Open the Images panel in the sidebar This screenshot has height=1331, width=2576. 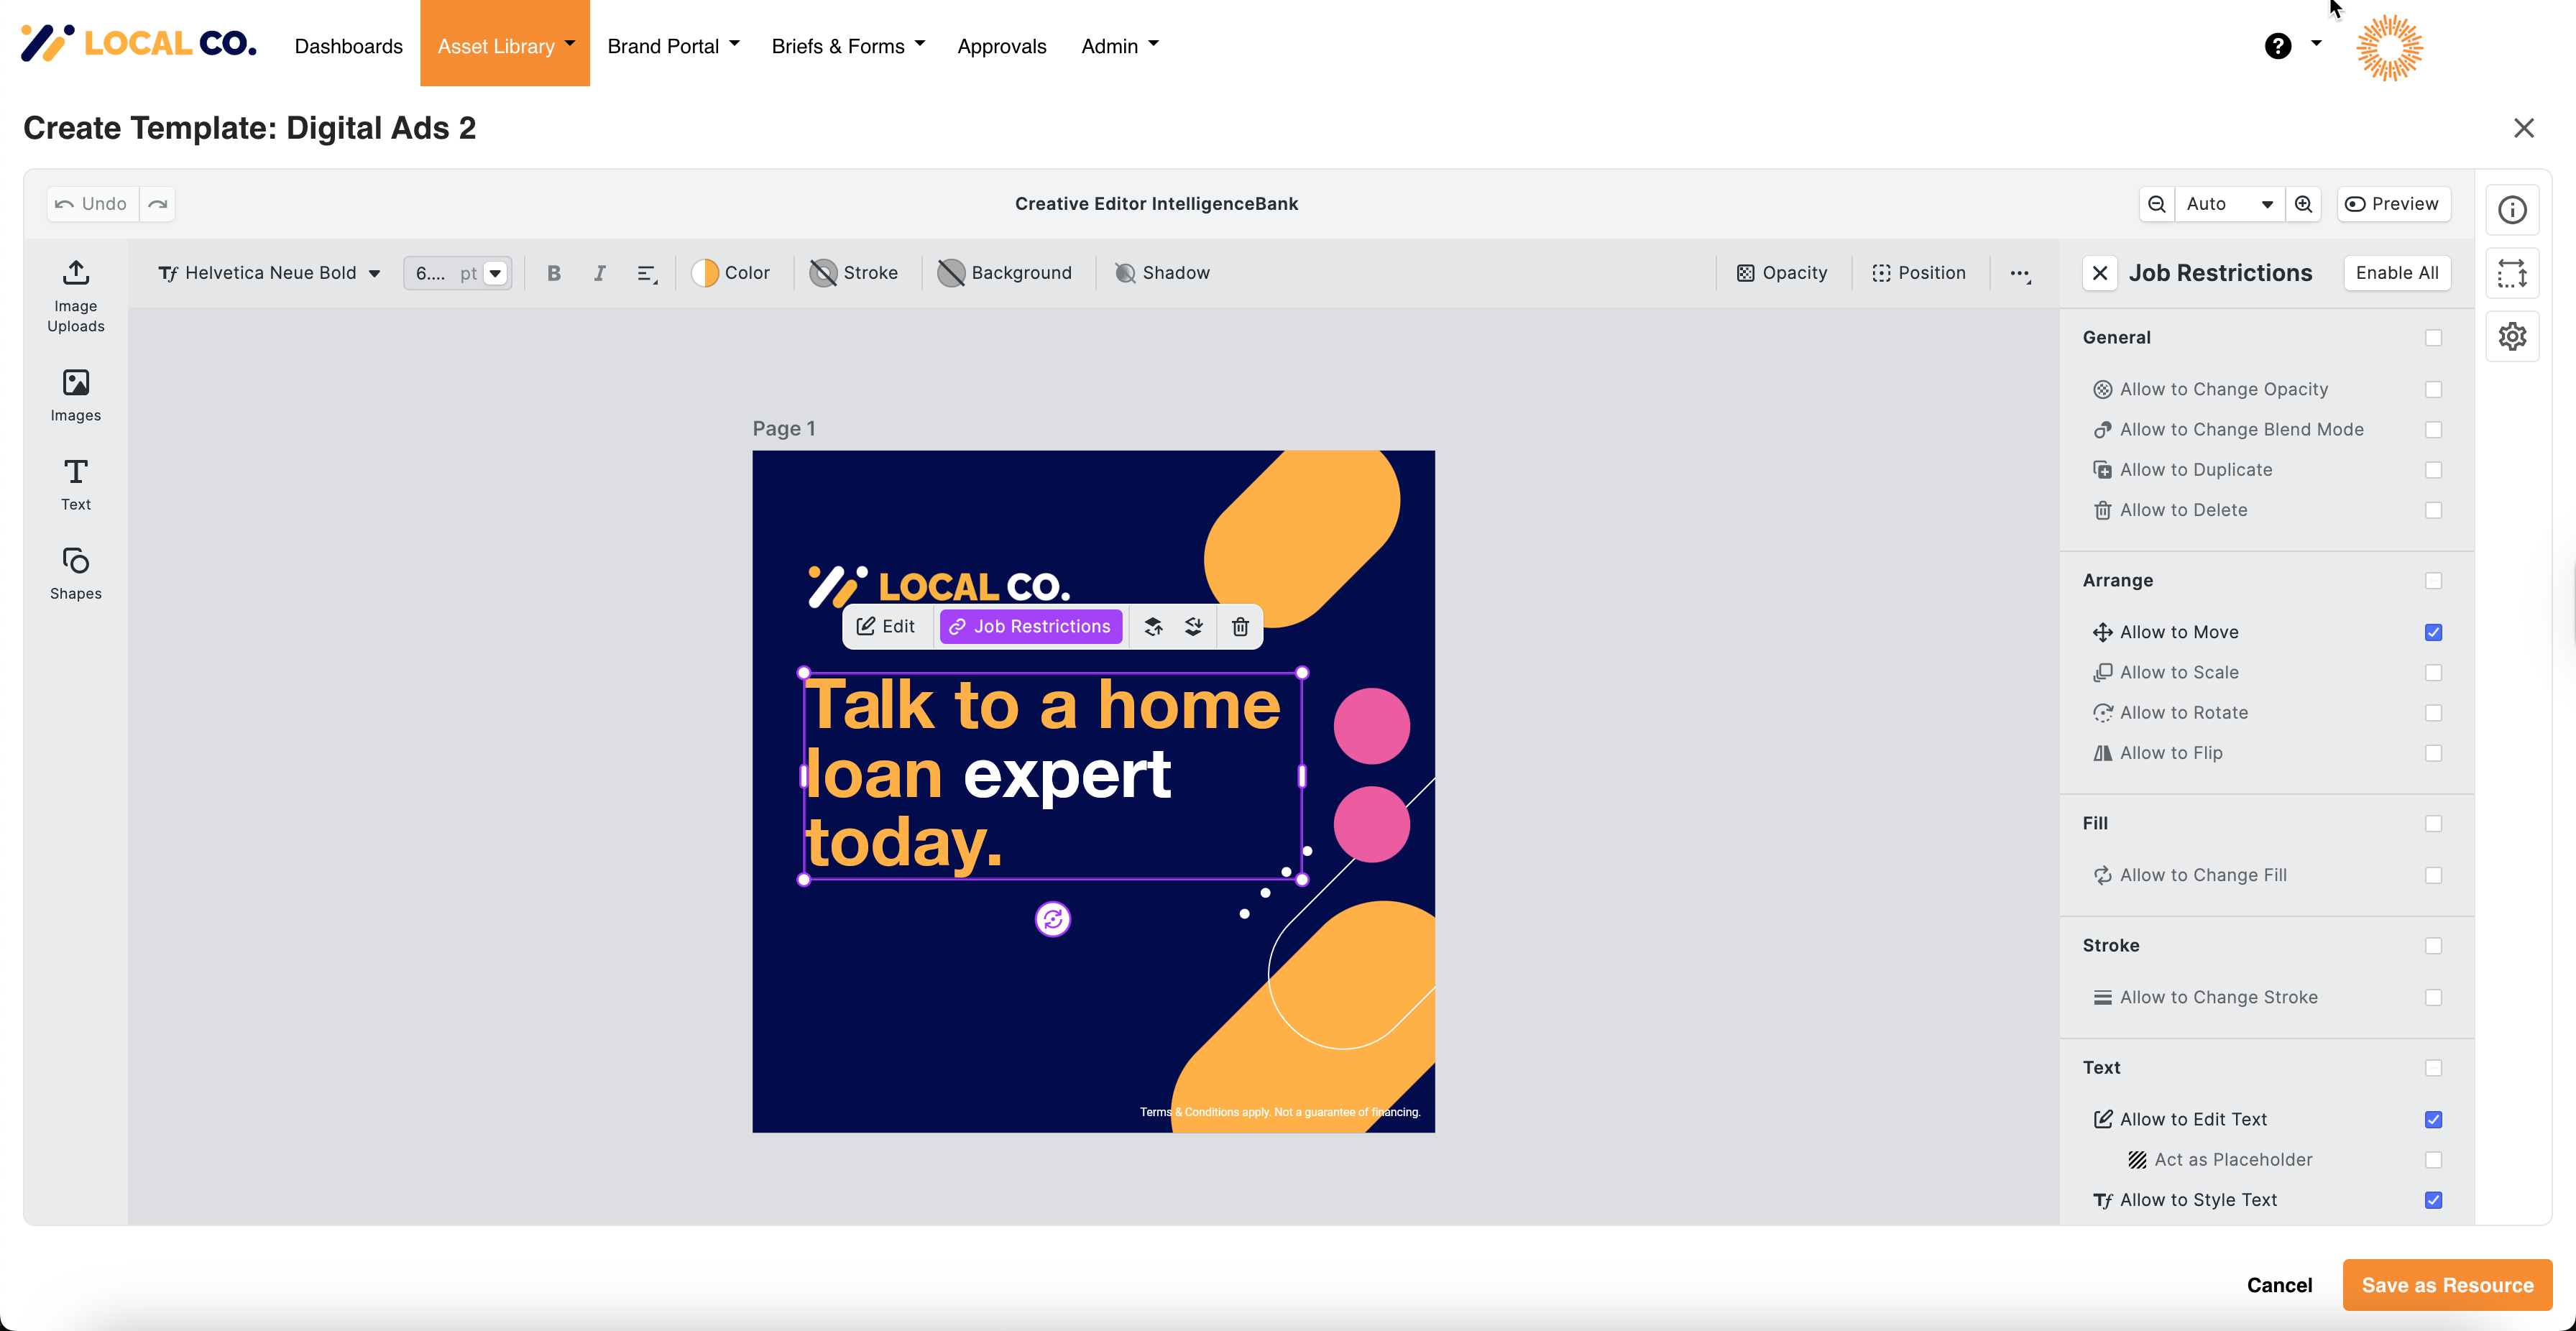coord(75,394)
